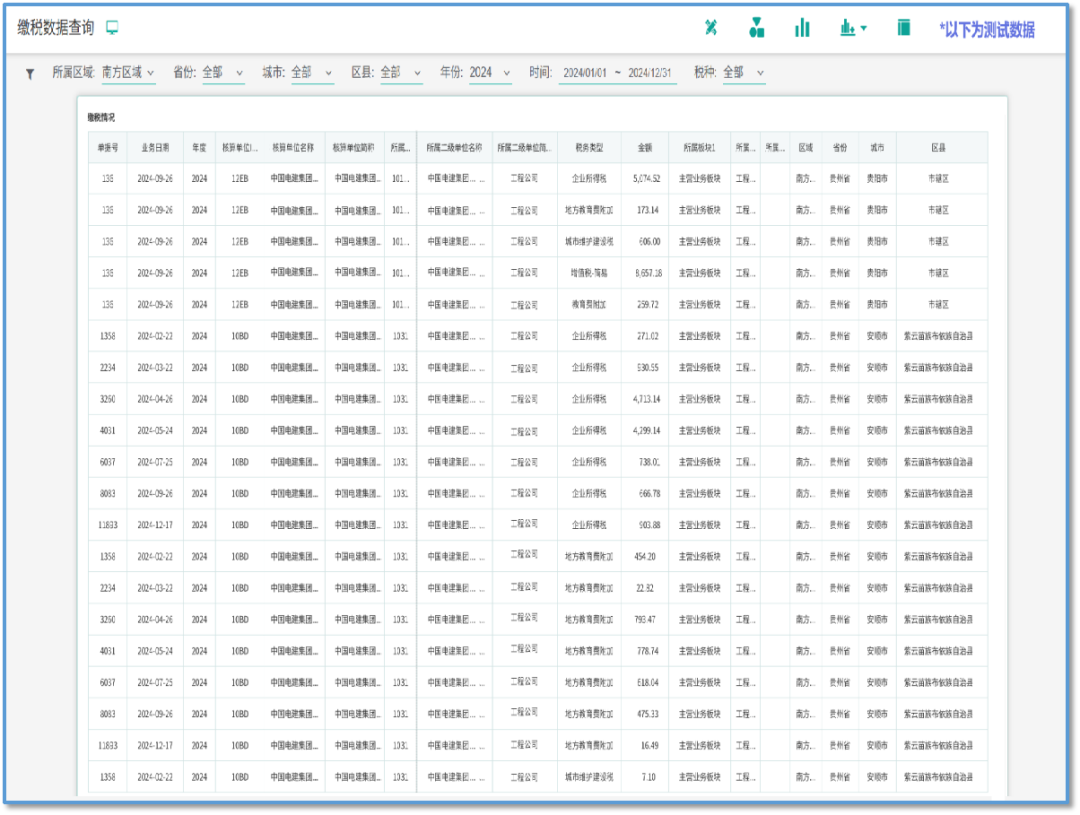
Task: Expand the 省份 filter dropdown
Action: (x=222, y=72)
